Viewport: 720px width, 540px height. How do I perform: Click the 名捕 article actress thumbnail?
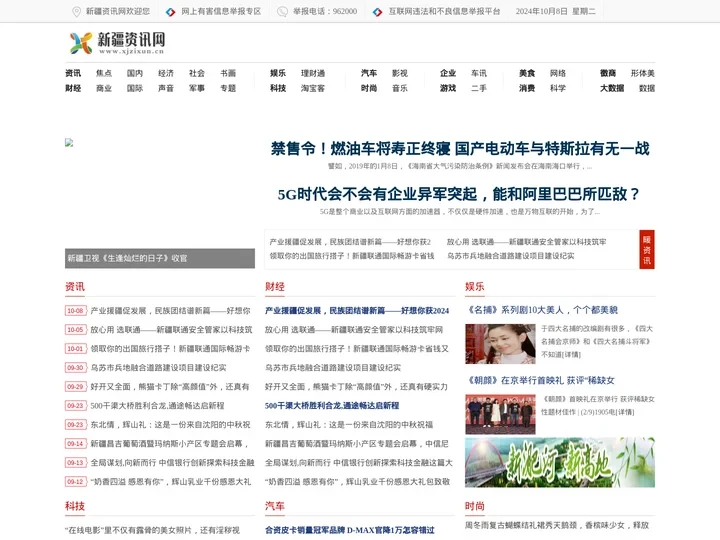coord(500,344)
